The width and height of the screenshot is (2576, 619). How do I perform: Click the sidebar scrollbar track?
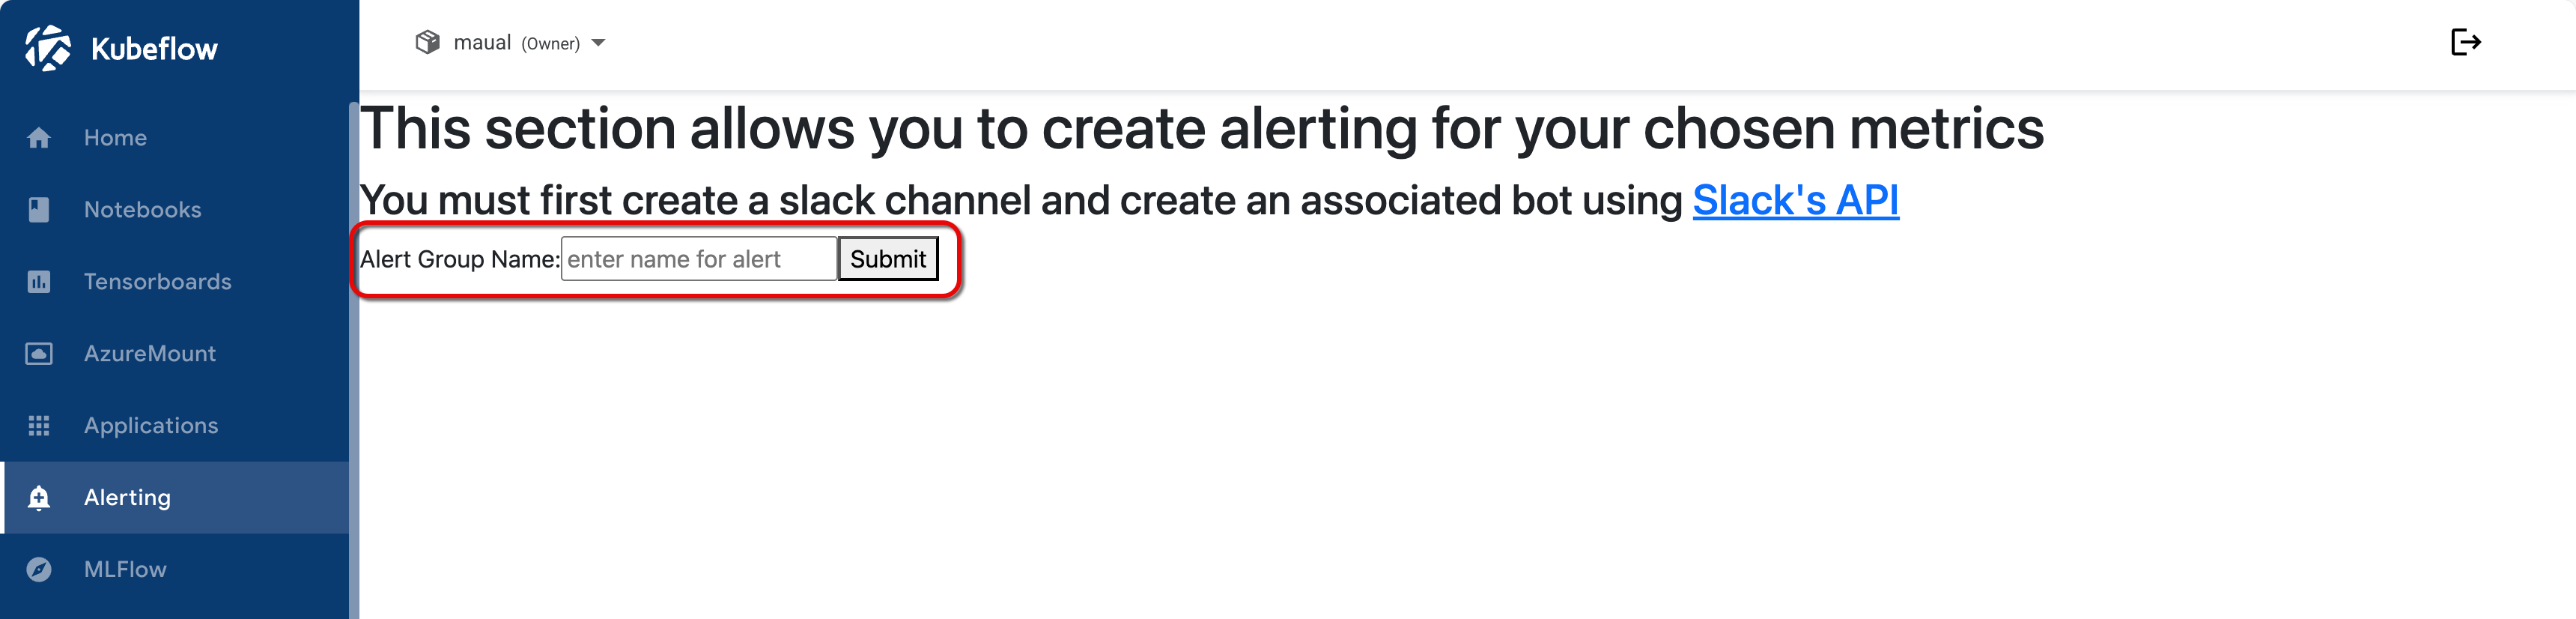pos(352,350)
